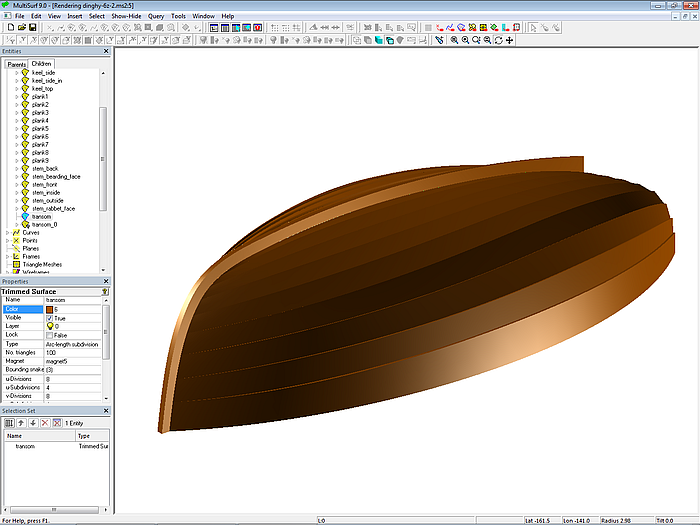700x525 pixels.
Task: Click the Rotate view icon
Action: pos(499,40)
